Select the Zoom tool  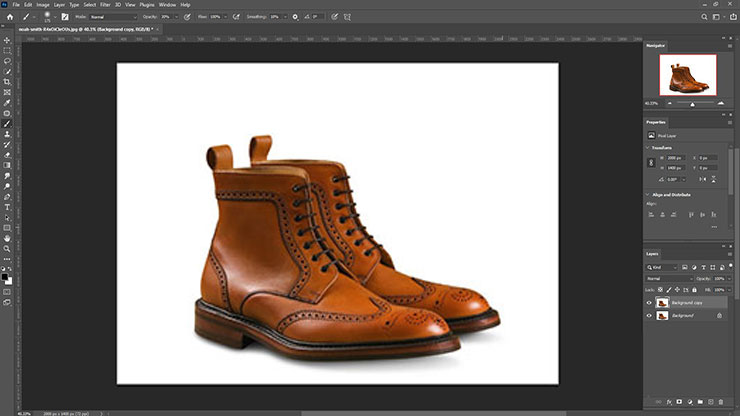(x=7, y=250)
